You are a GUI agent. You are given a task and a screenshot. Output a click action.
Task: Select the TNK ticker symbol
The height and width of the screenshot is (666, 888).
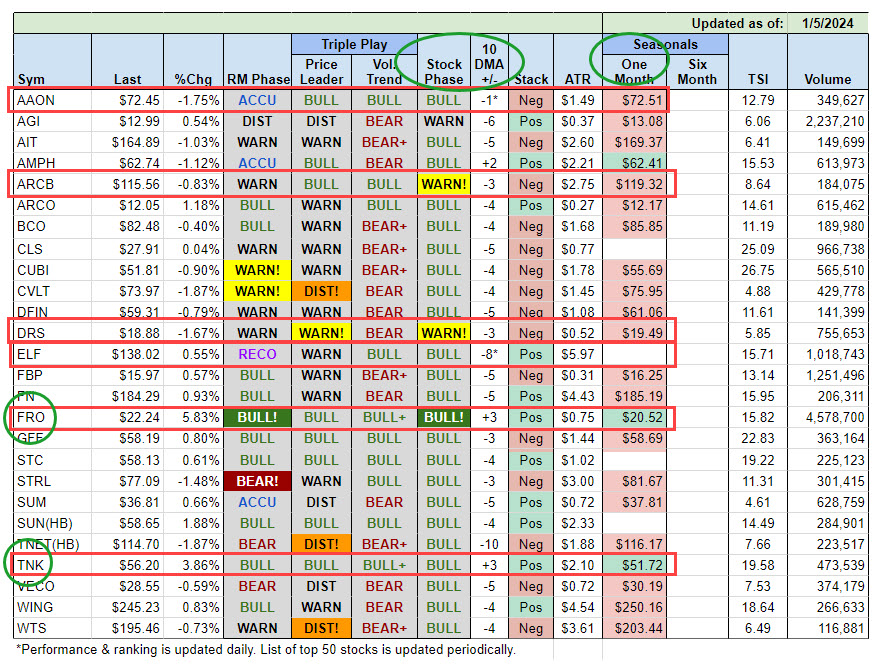click(30, 565)
